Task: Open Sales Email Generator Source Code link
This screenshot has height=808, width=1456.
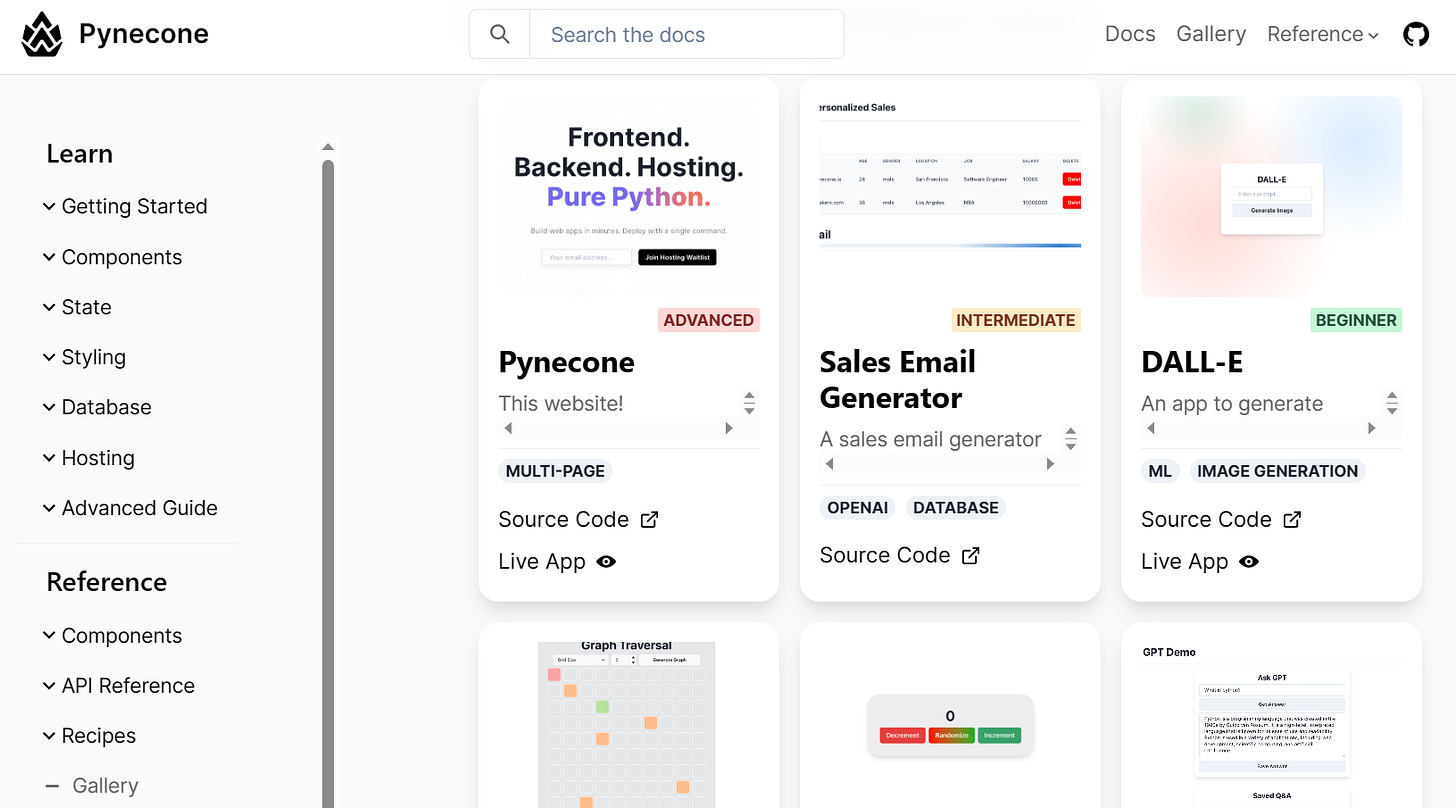Action: [899, 555]
